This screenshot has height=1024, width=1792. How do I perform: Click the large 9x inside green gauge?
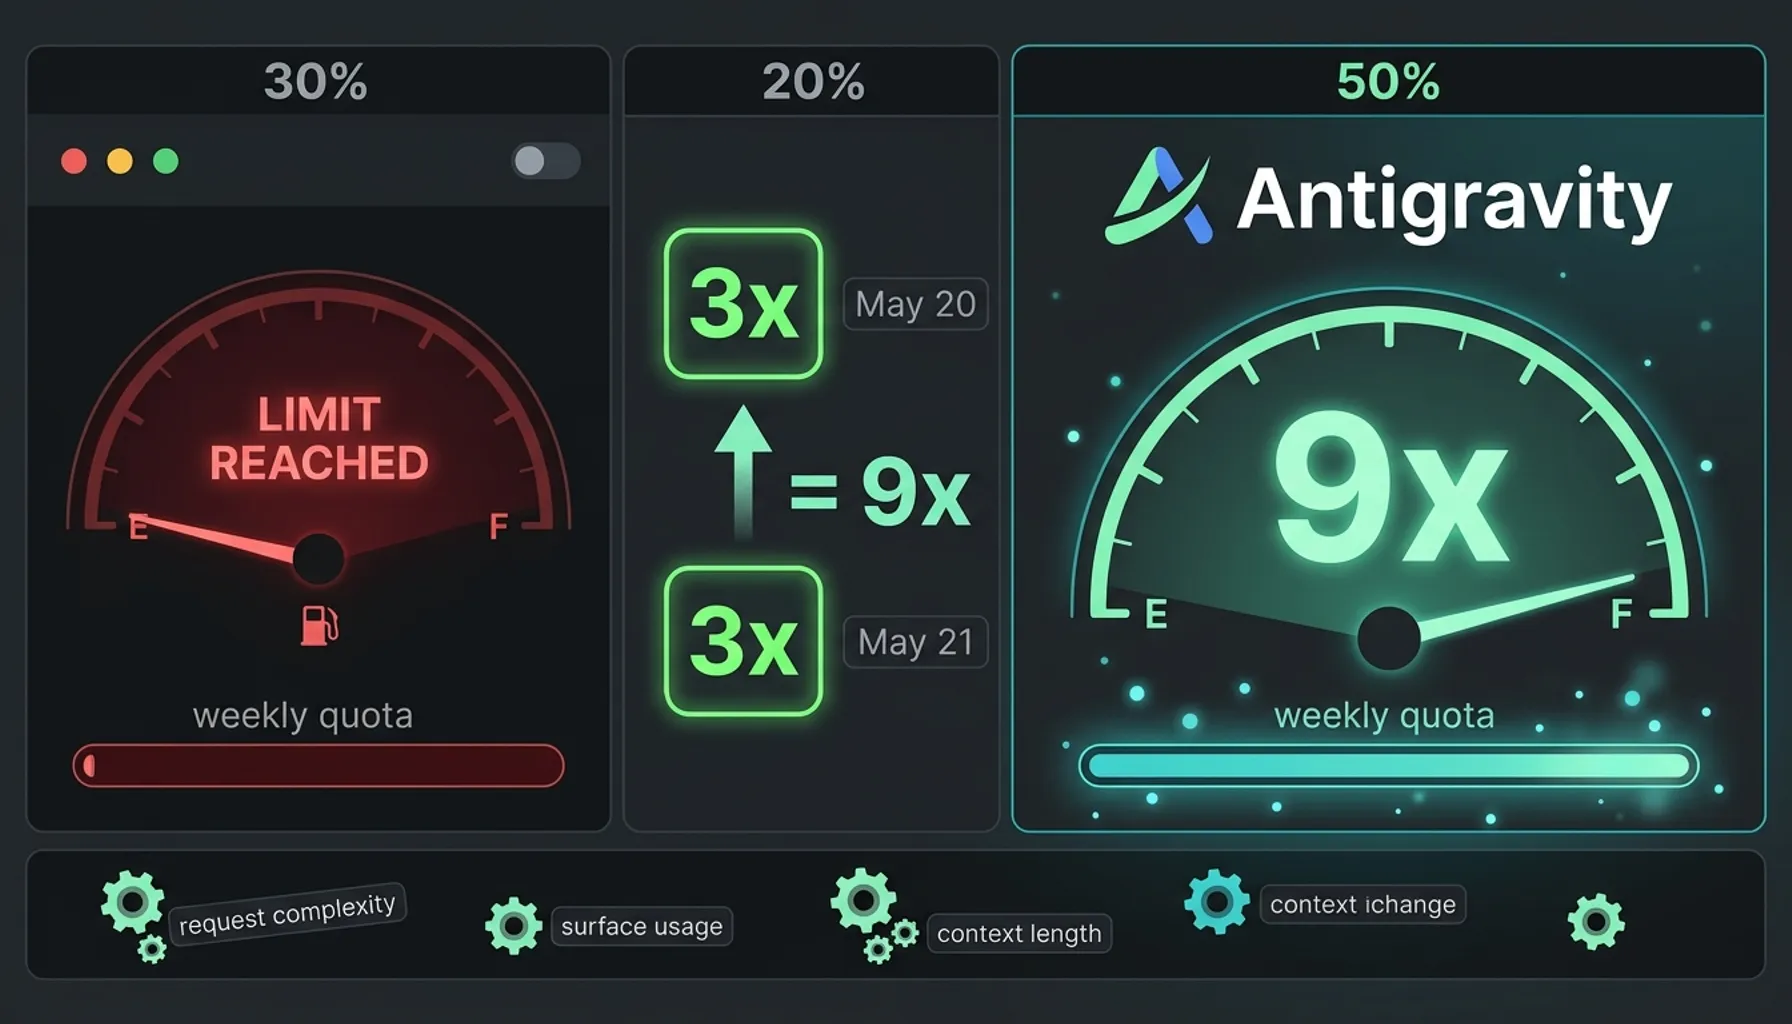(x=1390, y=490)
